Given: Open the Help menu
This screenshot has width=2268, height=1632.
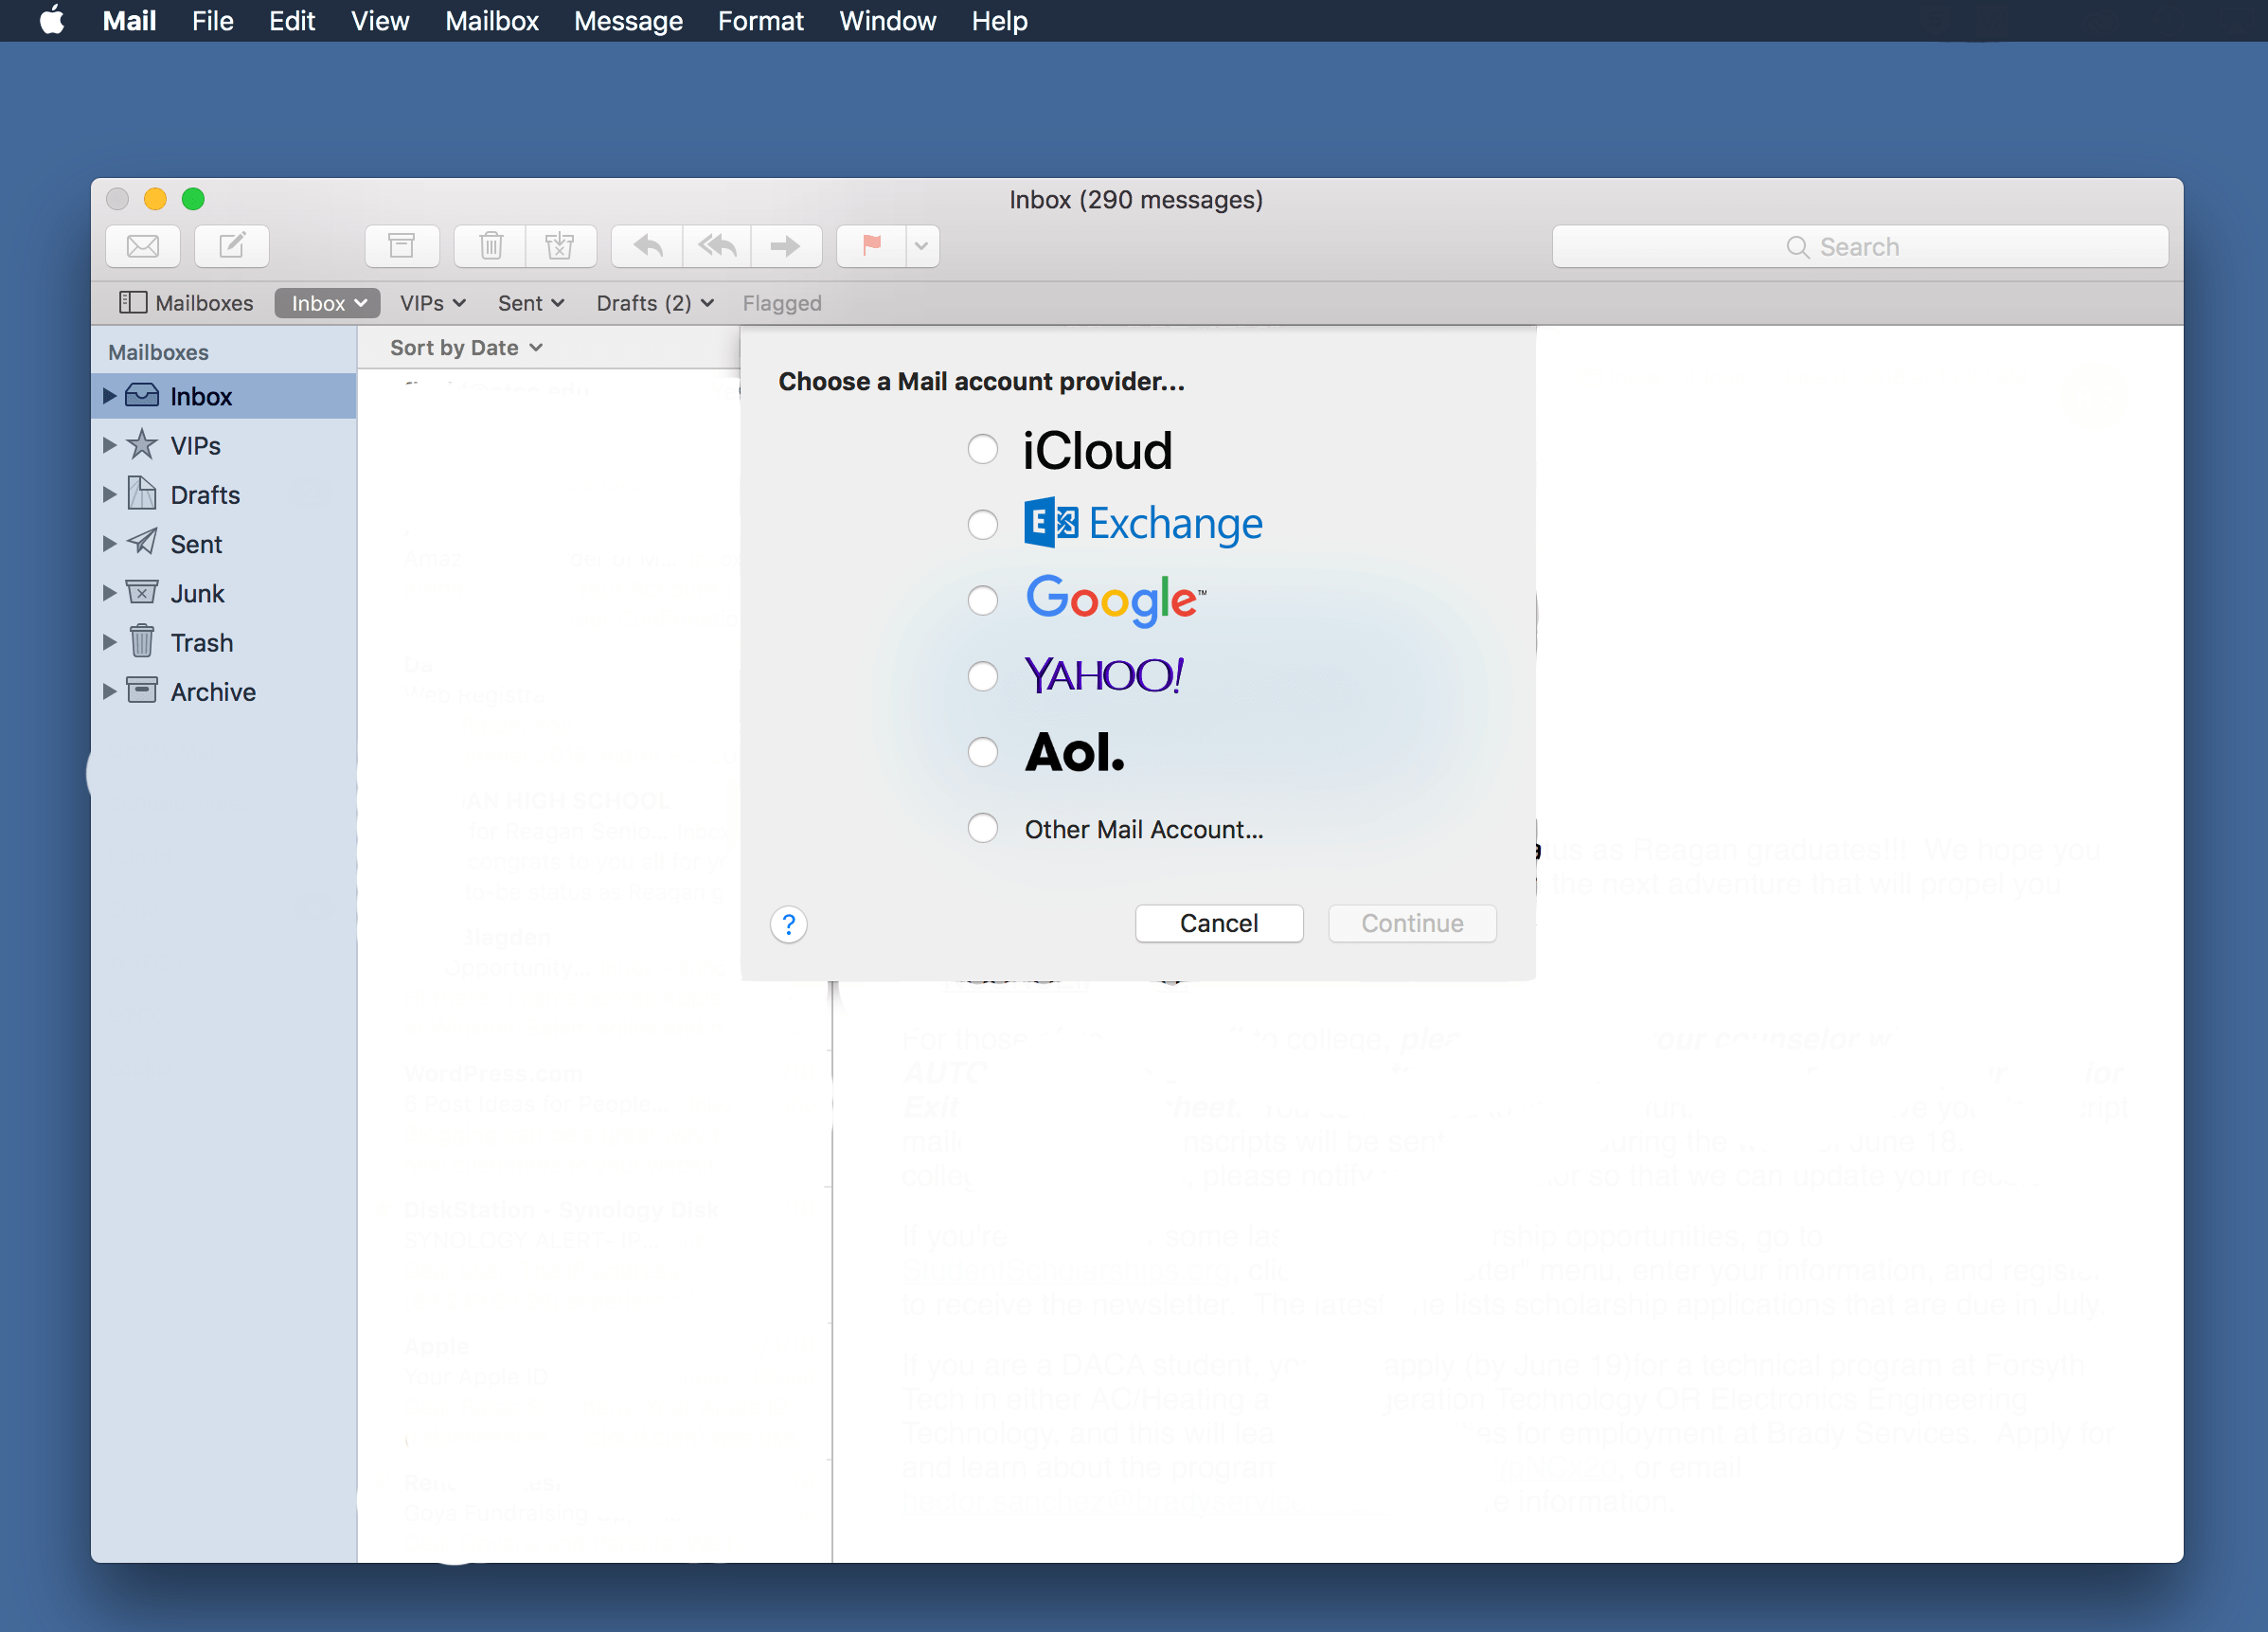Looking at the screenshot, I should (x=1000, y=20).
